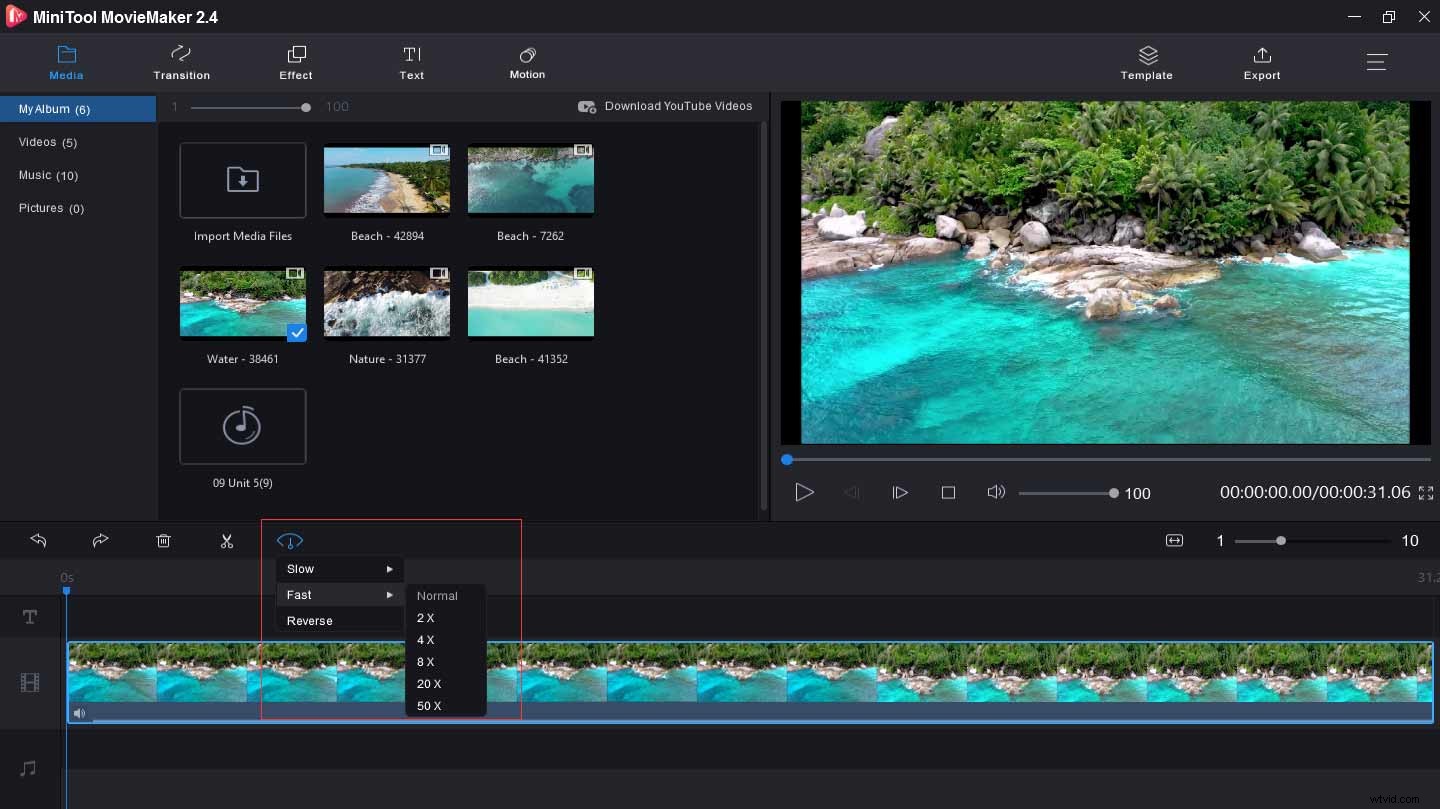Mute the audio on the timeline clip
1440x809 pixels.
click(79, 713)
